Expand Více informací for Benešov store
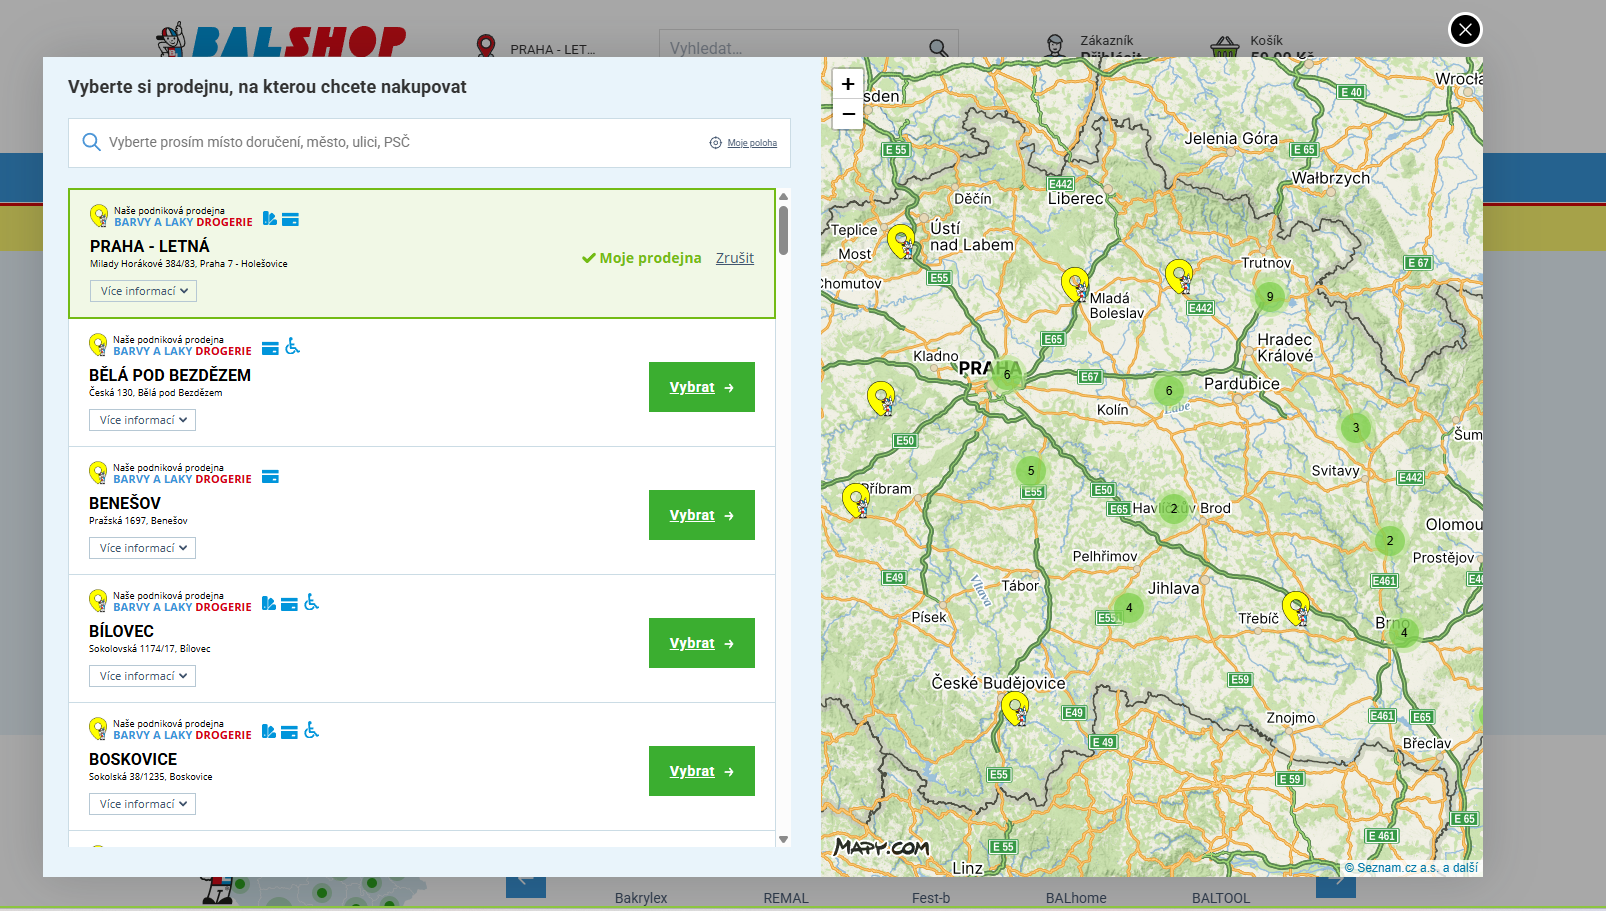The width and height of the screenshot is (1606, 911). 142,548
